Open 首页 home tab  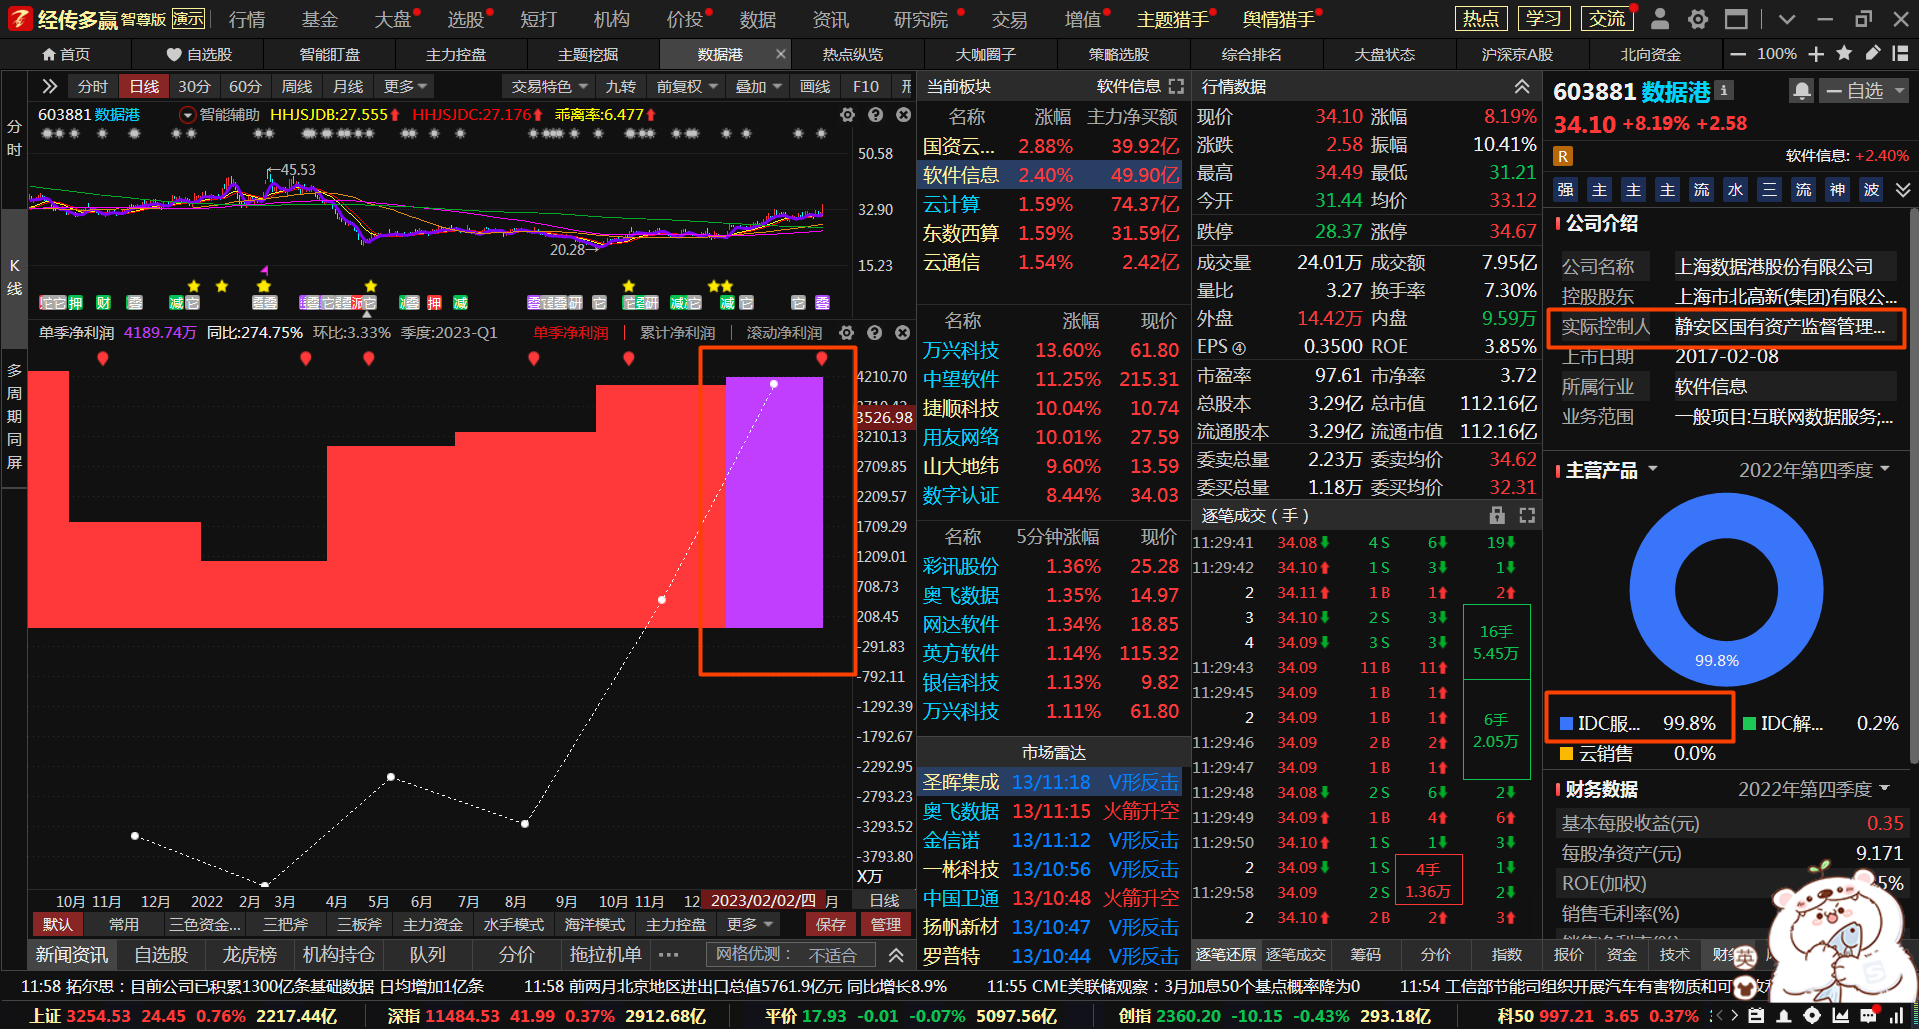click(x=66, y=54)
